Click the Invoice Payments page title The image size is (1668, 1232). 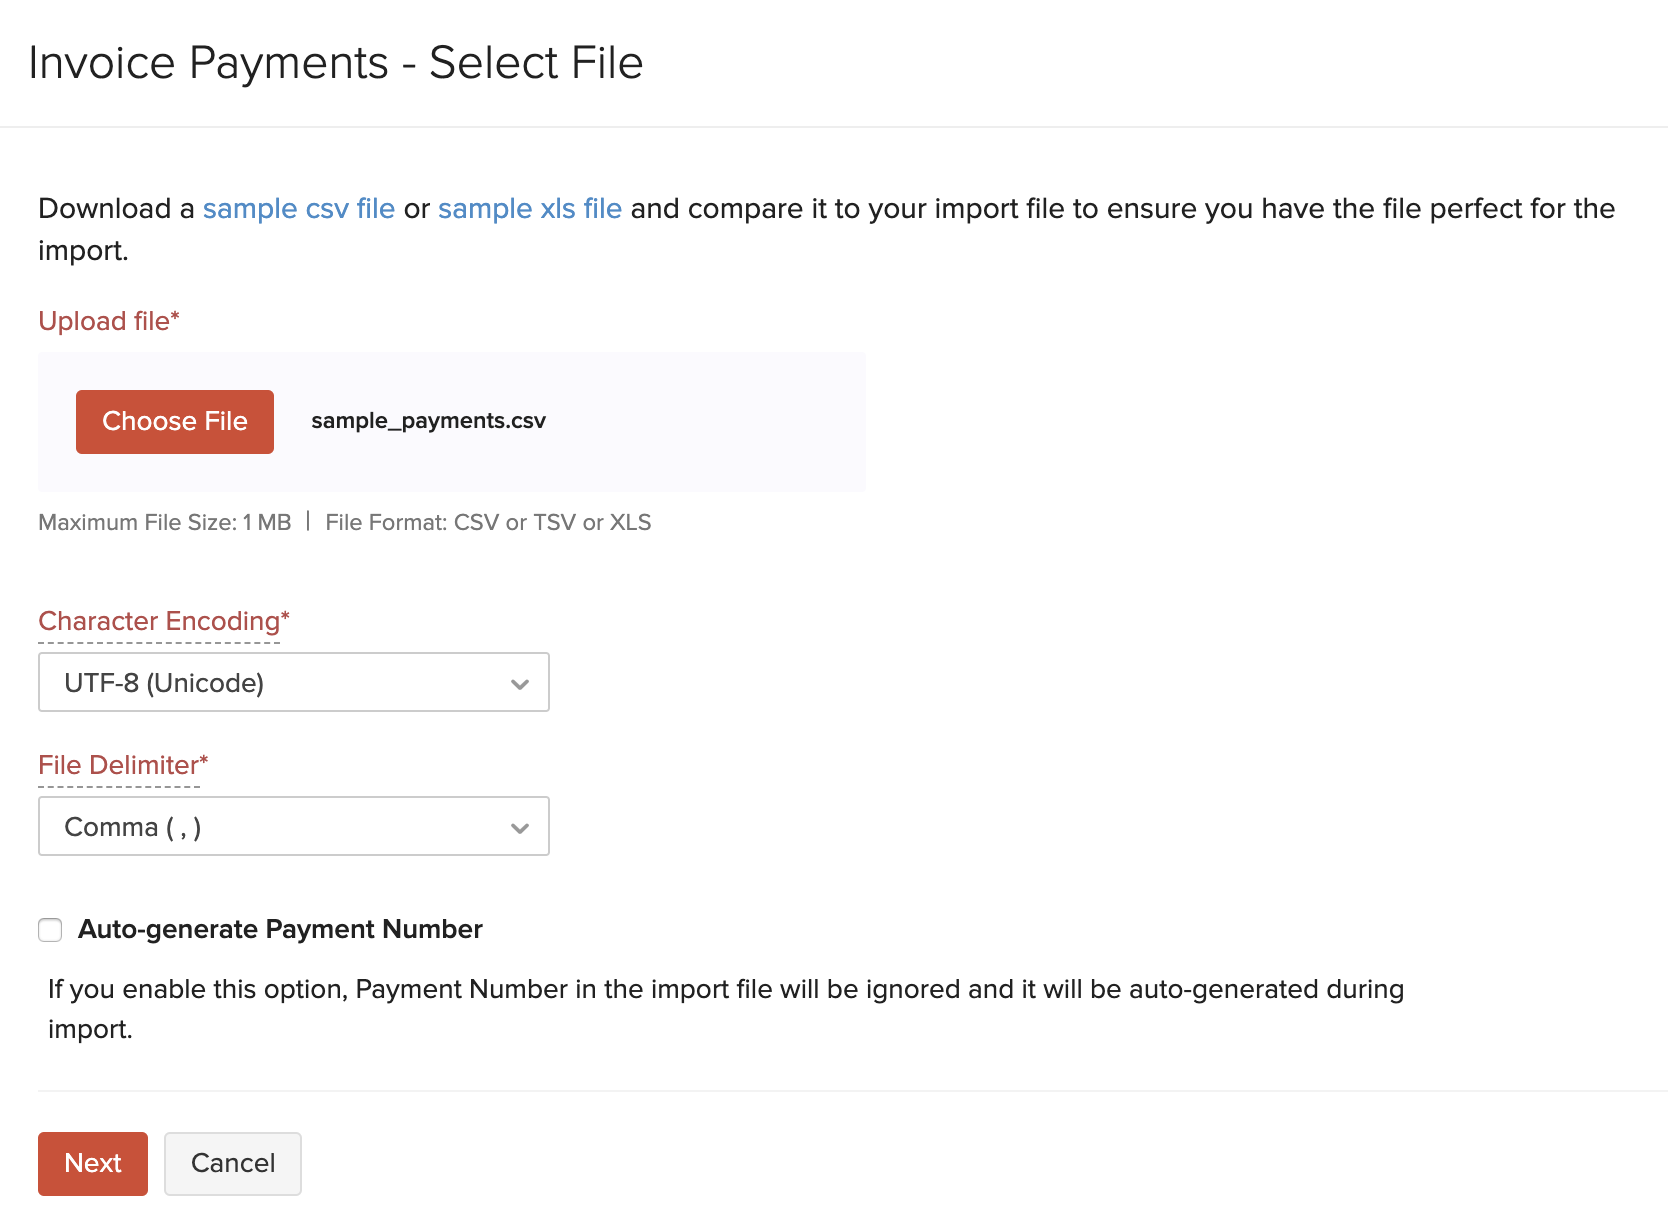pyautogui.click(x=336, y=62)
